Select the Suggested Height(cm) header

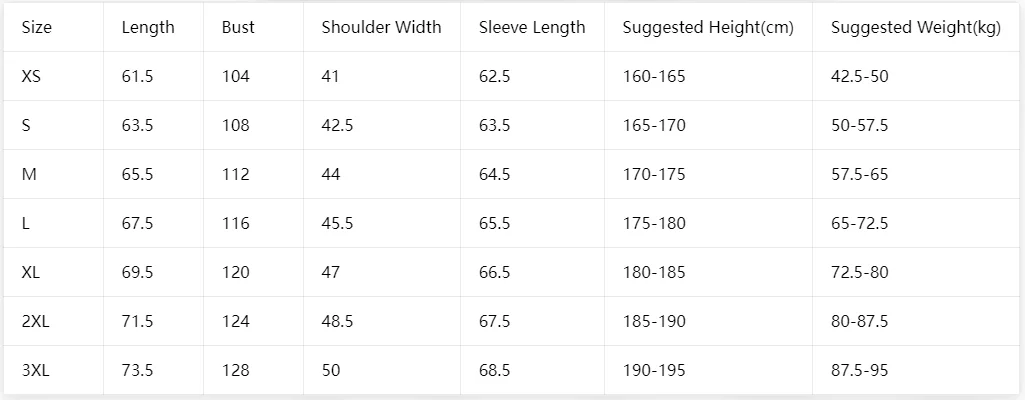(708, 27)
